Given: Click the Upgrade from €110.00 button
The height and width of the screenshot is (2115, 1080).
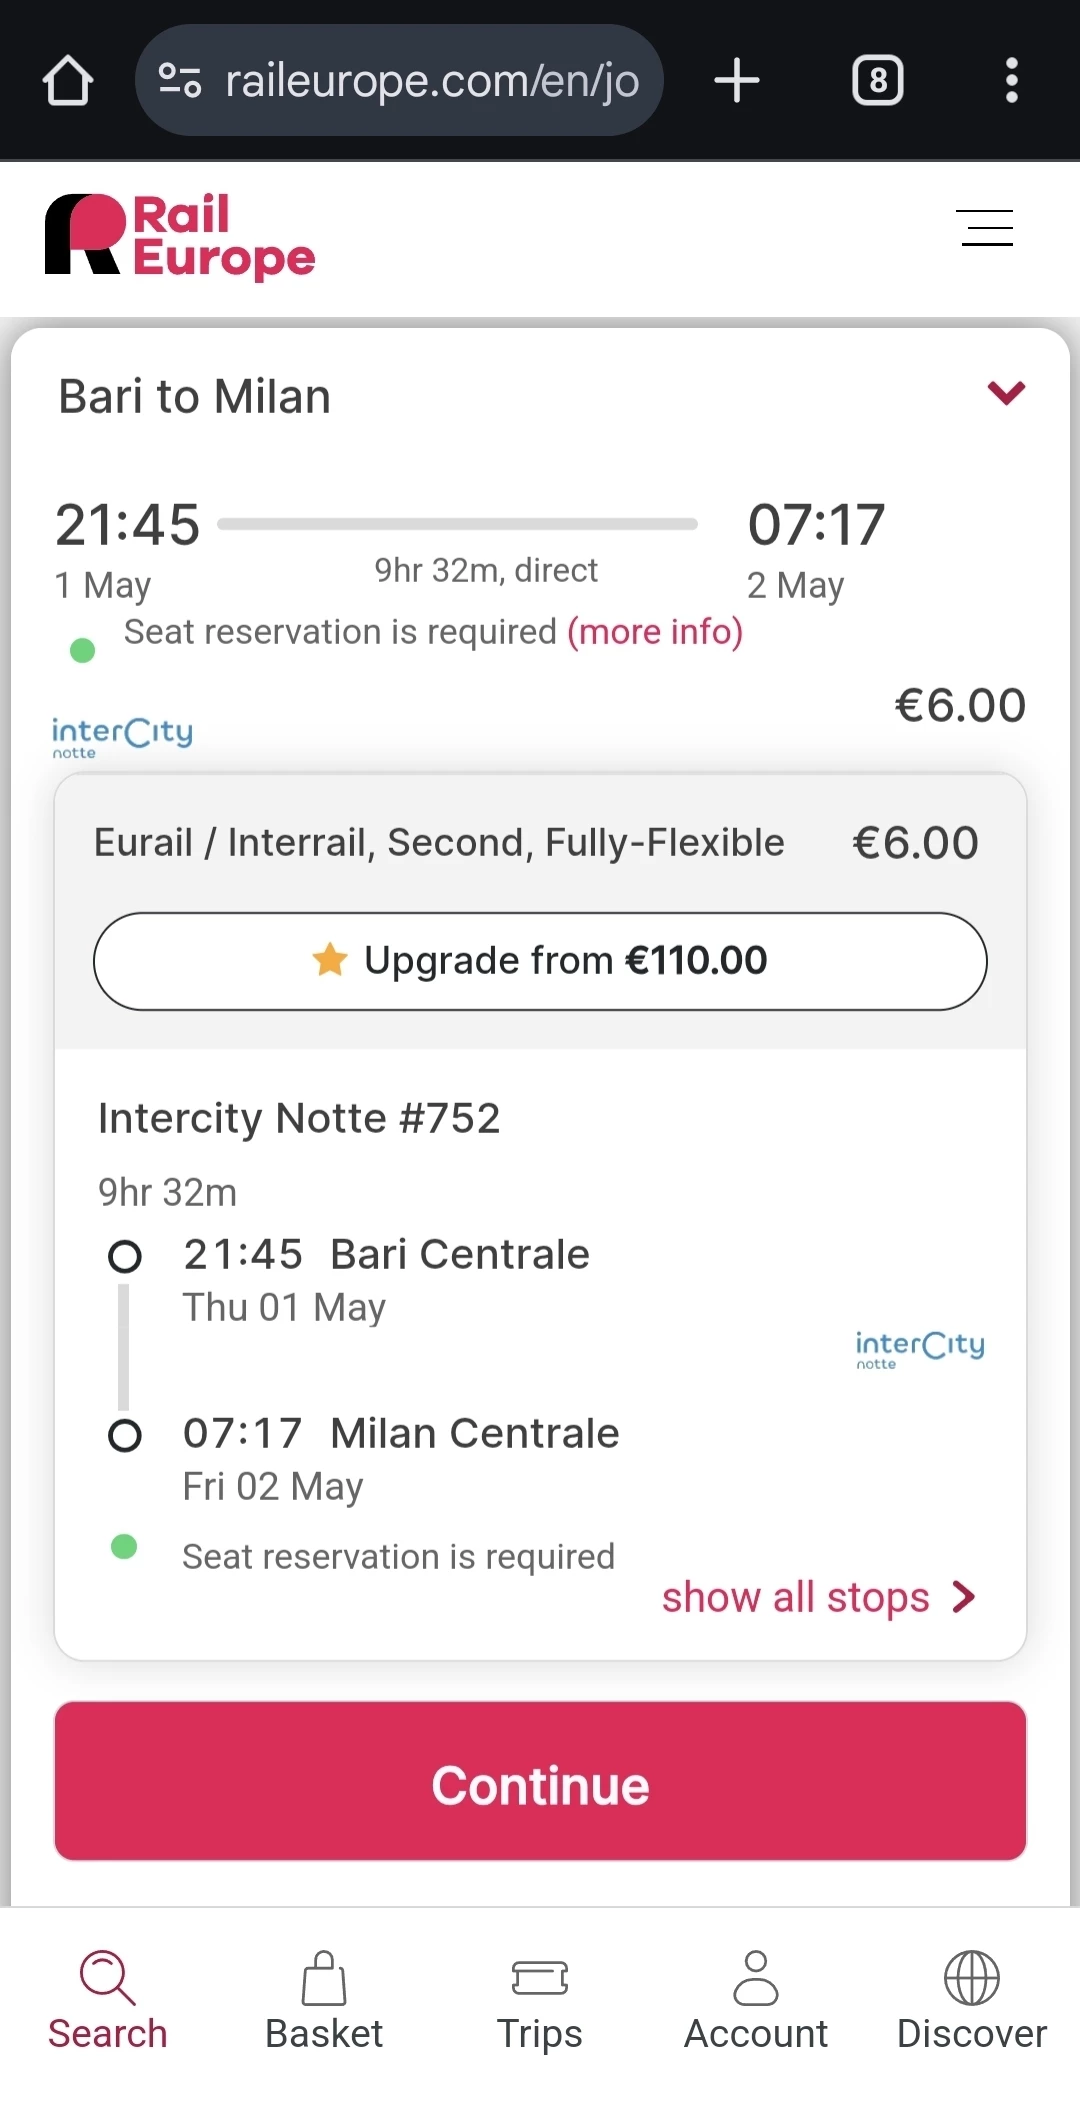Looking at the screenshot, I should click(540, 961).
